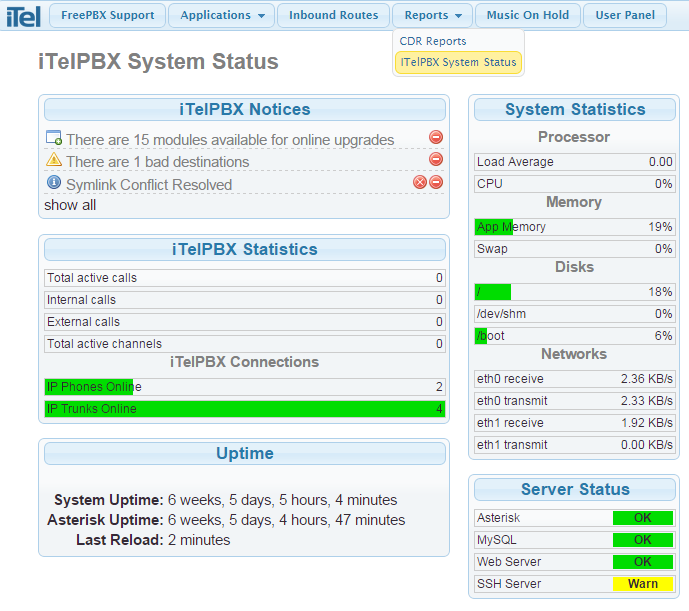Click the iTel logo
The image size is (689, 611).
(x=23, y=16)
